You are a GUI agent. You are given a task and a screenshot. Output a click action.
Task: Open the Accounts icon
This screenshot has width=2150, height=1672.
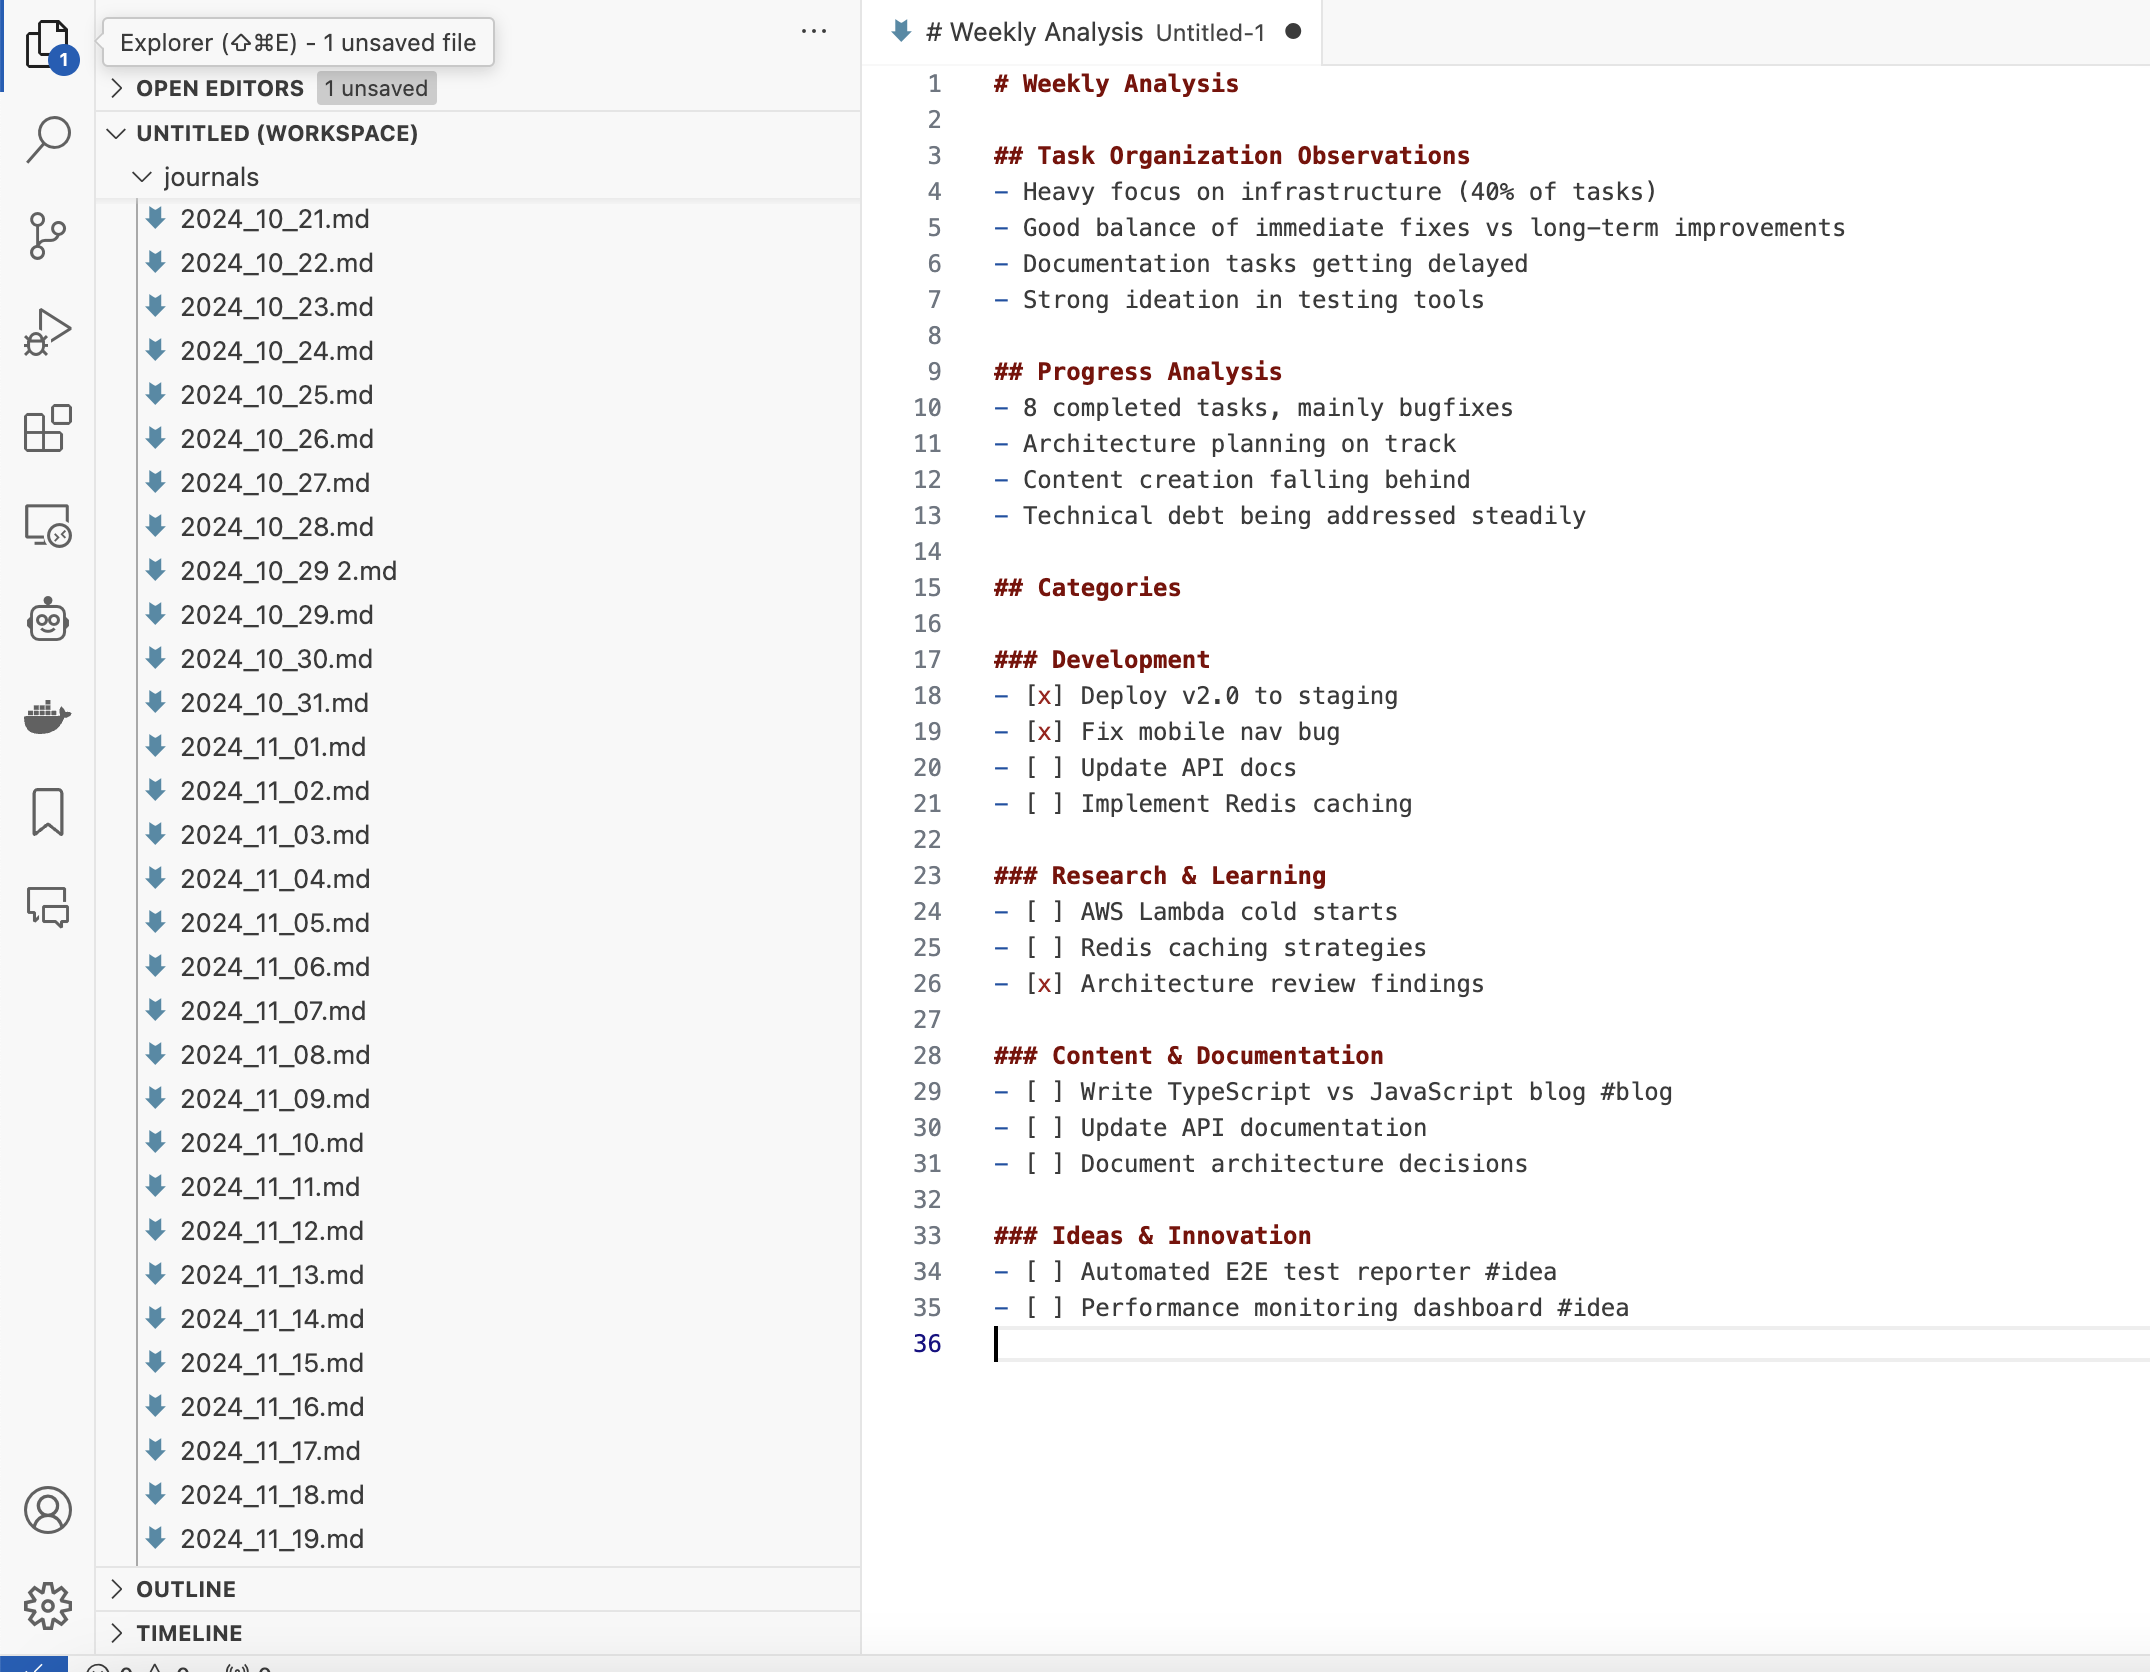(x=47, y=1510)
